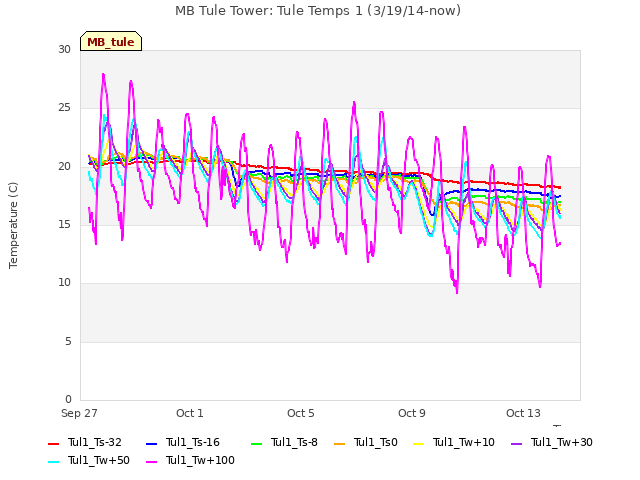640x480 pixels.
Task: Toggle the Tul1_Tw+30 series legend label
Action: 562,442
